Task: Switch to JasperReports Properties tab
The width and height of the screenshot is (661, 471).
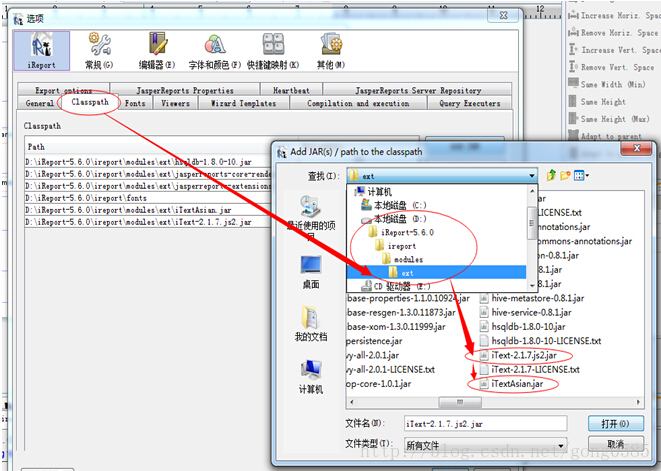Action: (185, 90)
